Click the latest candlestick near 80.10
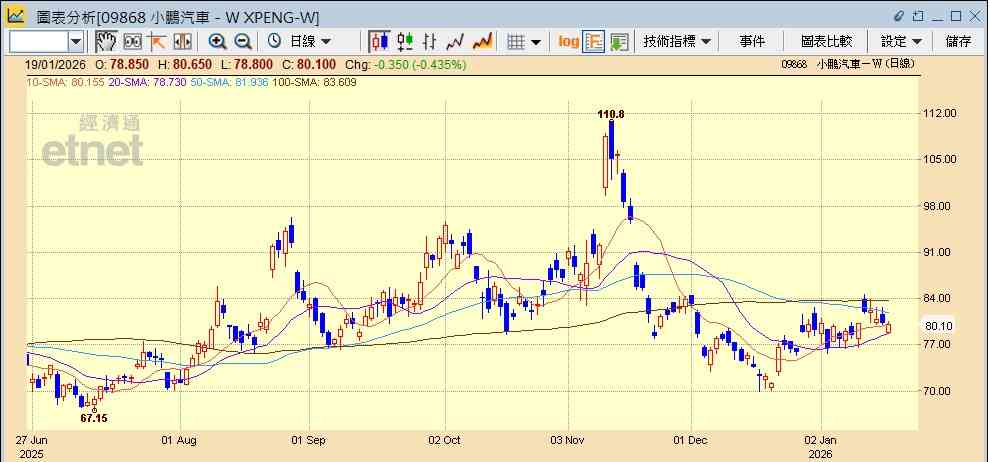This screenshot has width=990, height=462. pyautogui.click(x=889, y=328)
